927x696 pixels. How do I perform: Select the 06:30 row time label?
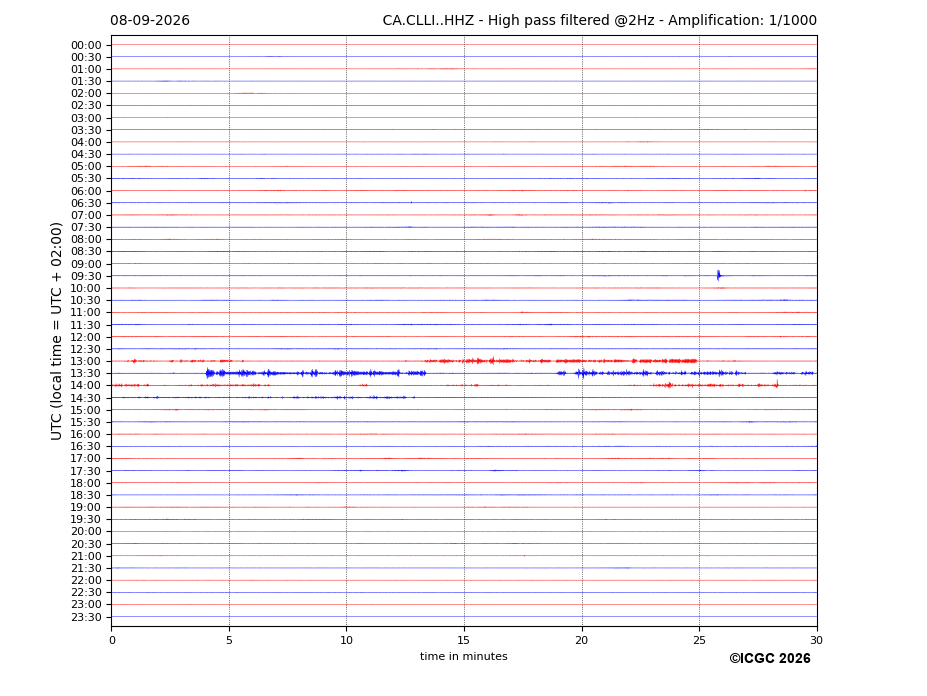86,203
